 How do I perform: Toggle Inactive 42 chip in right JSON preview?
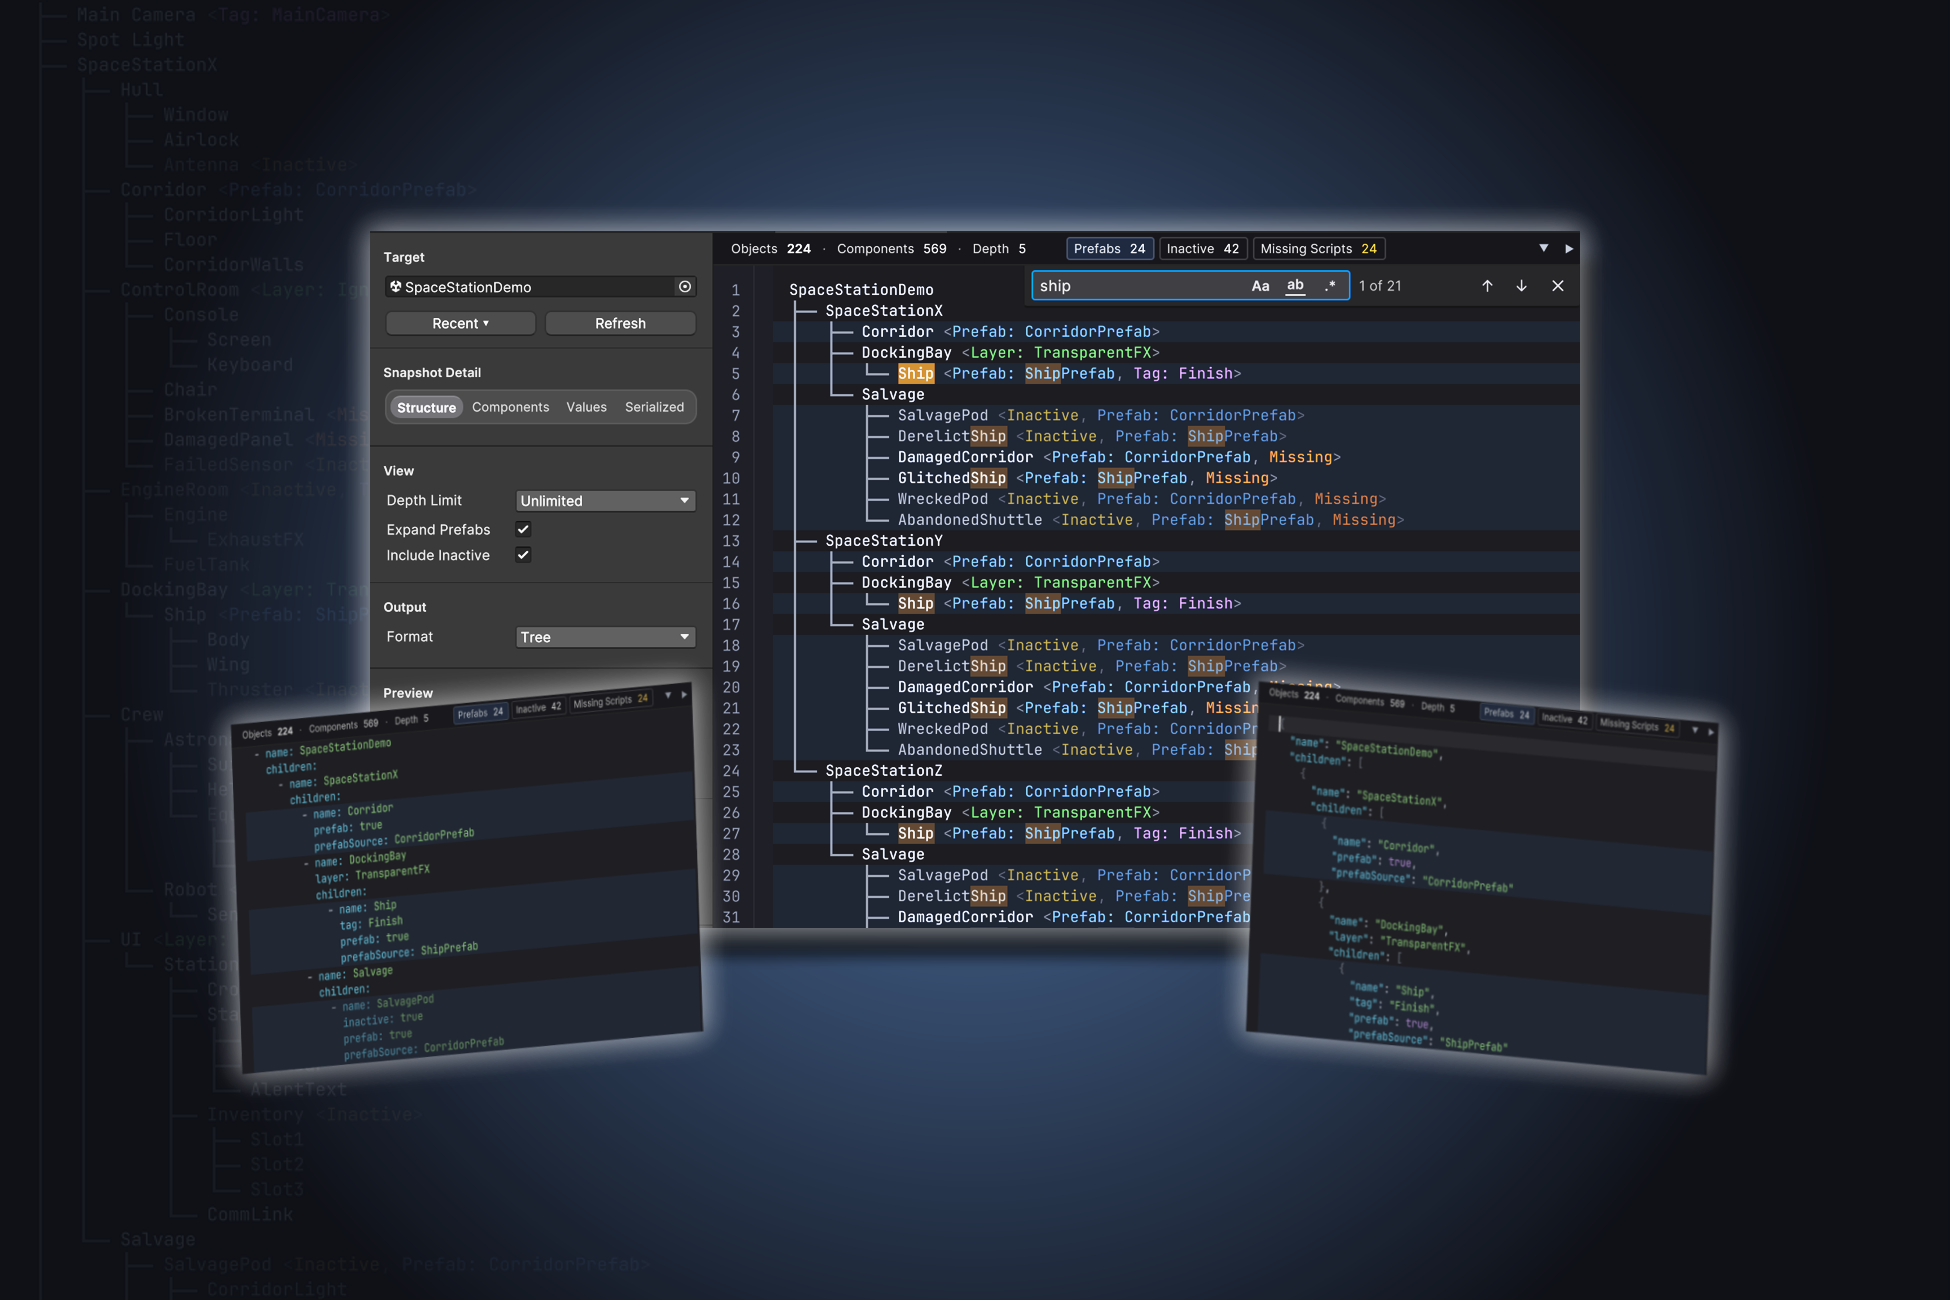pyautogui.click(x=1564, y=719)
